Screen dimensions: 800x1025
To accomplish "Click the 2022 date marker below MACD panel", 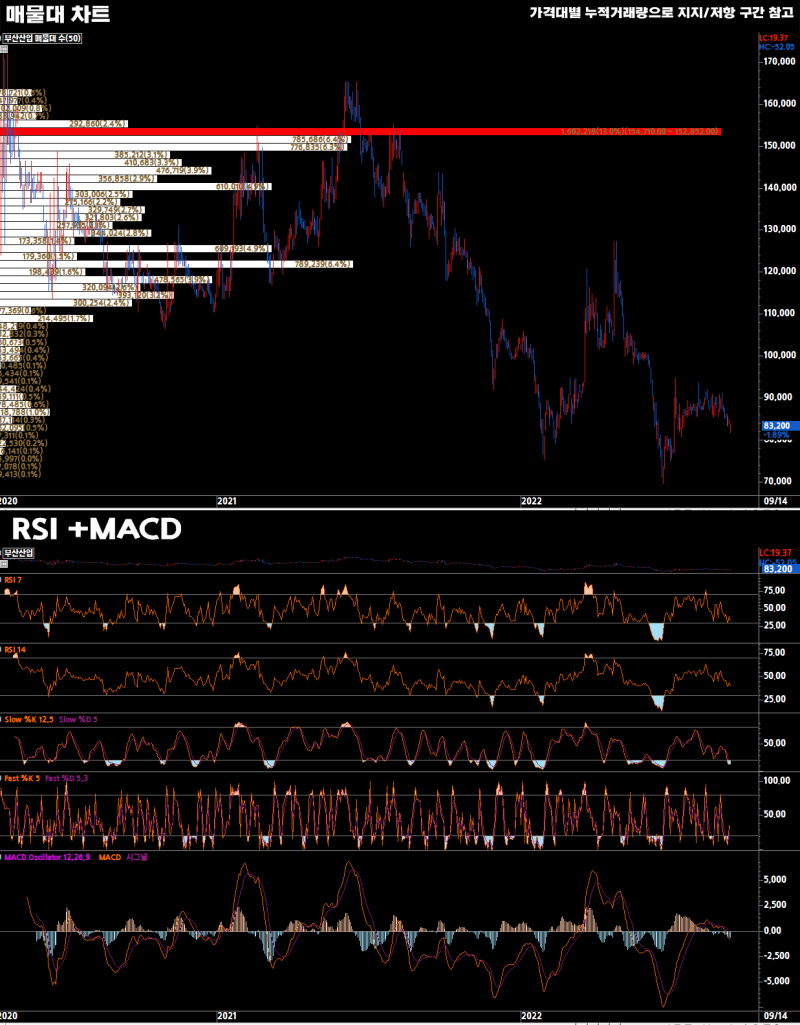I will (531, 1017).
